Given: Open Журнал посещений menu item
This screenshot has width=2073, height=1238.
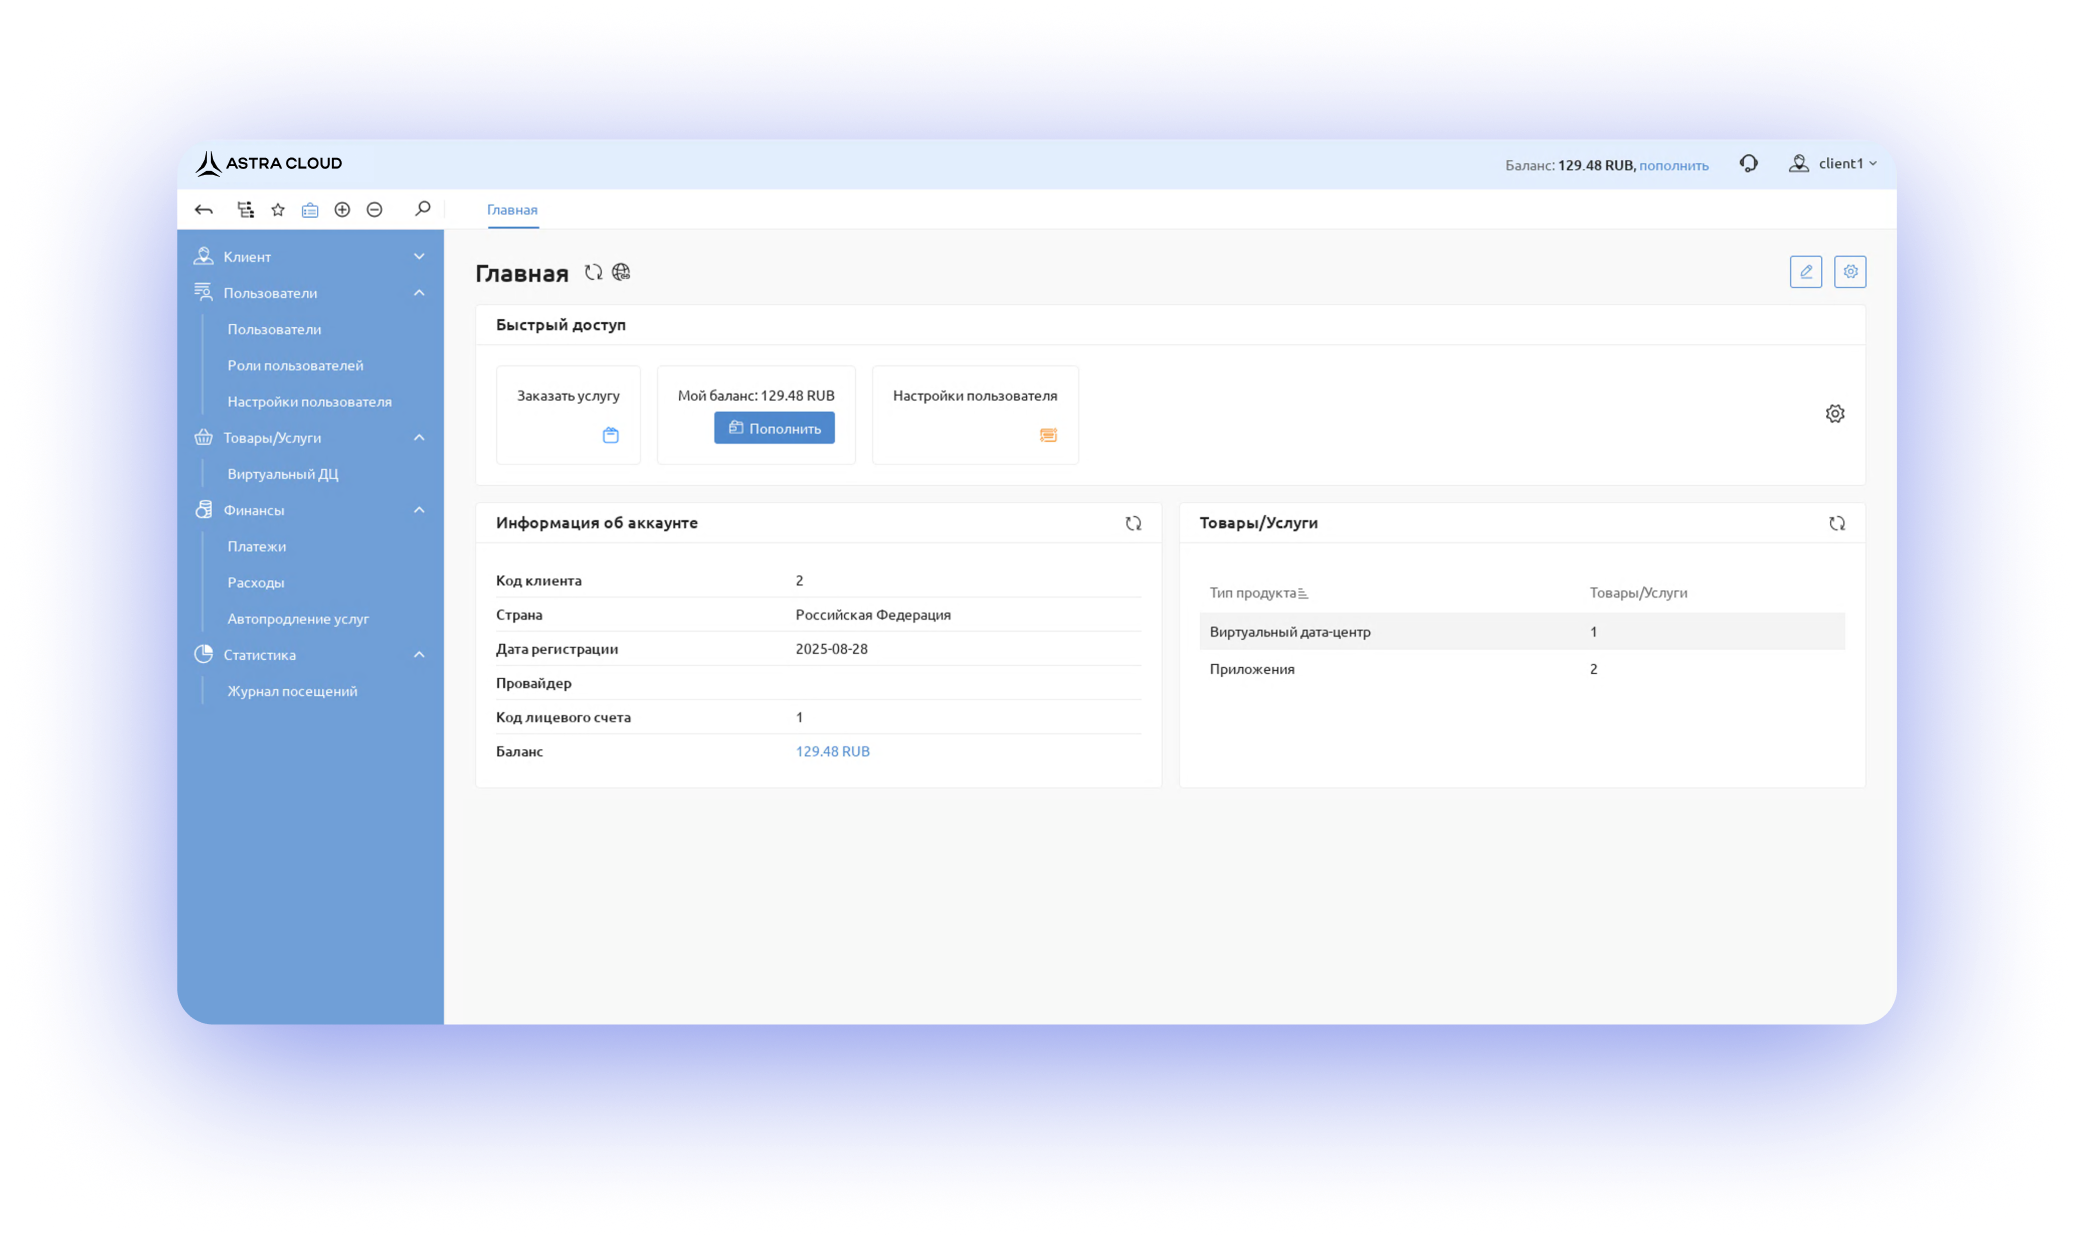Looking at the screenshot, I should pos(292,691).
